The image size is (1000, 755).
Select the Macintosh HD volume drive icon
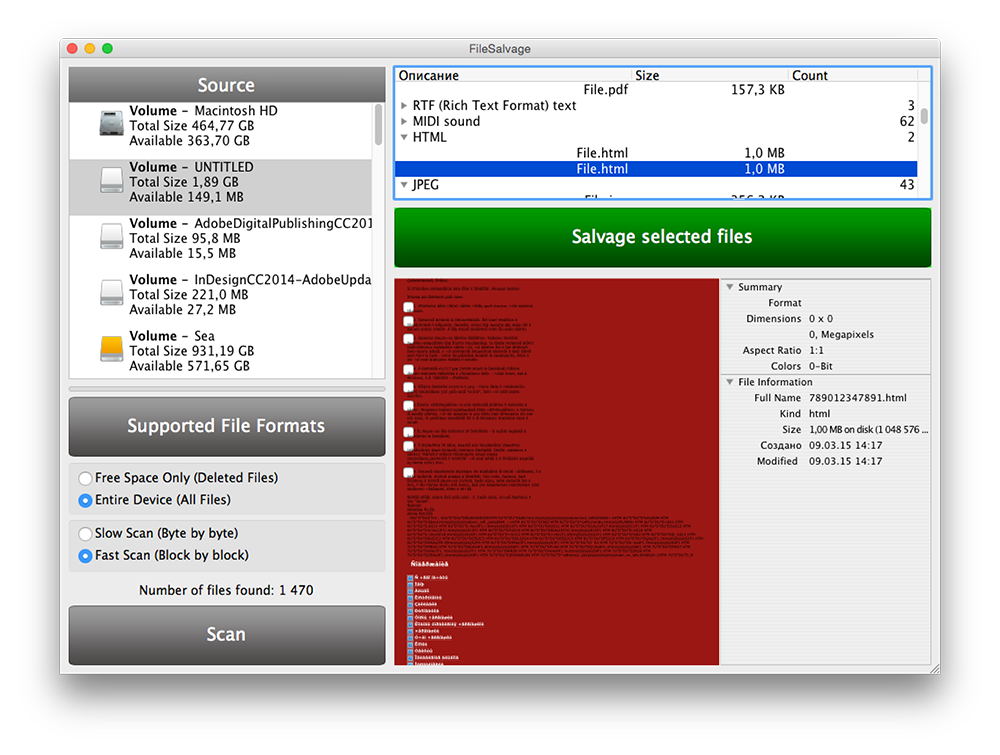tap(112, 124)
